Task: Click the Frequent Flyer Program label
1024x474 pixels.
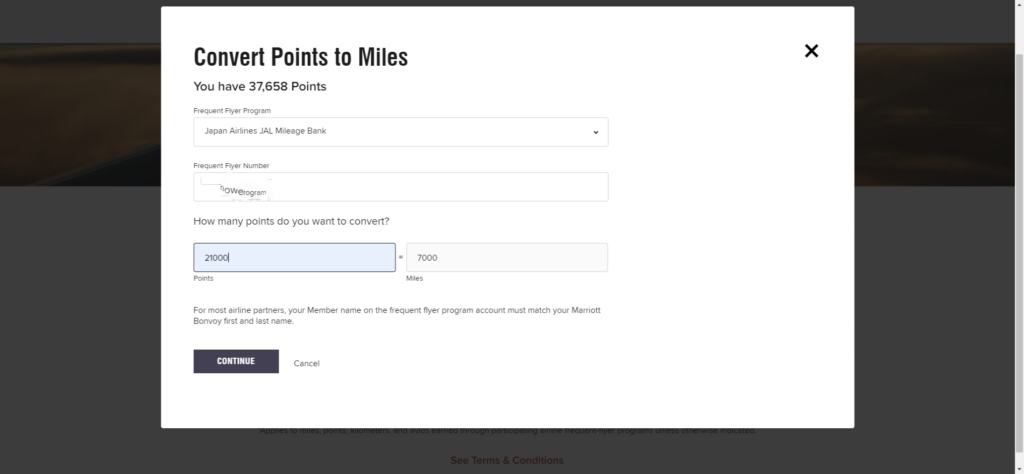Action: tap(232, 110)
